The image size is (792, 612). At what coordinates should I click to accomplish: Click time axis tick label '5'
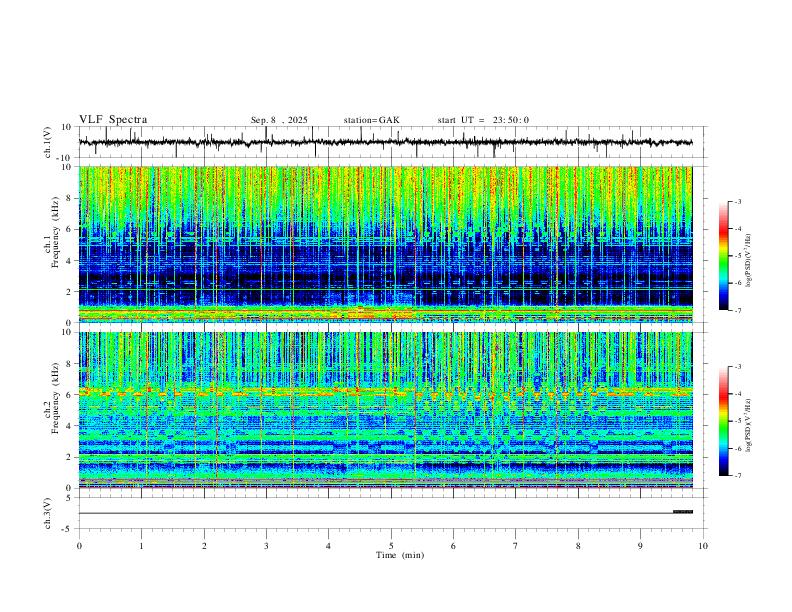[391, 546]
